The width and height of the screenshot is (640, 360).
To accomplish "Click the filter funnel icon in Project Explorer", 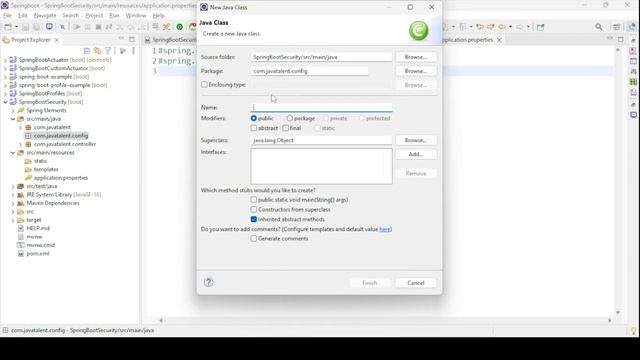I will point(108,51).
